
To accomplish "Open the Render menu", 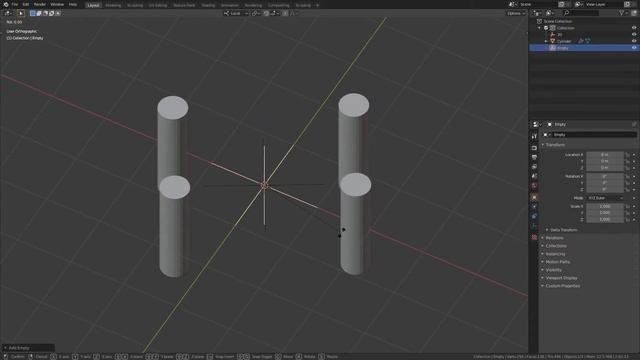I will (40, 4).
